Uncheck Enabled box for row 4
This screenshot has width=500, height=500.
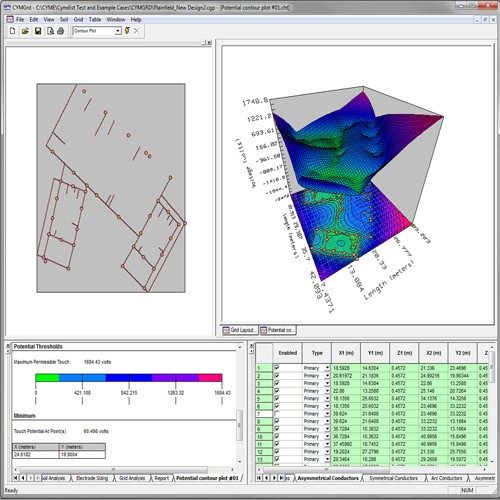[x=277, y=390]
